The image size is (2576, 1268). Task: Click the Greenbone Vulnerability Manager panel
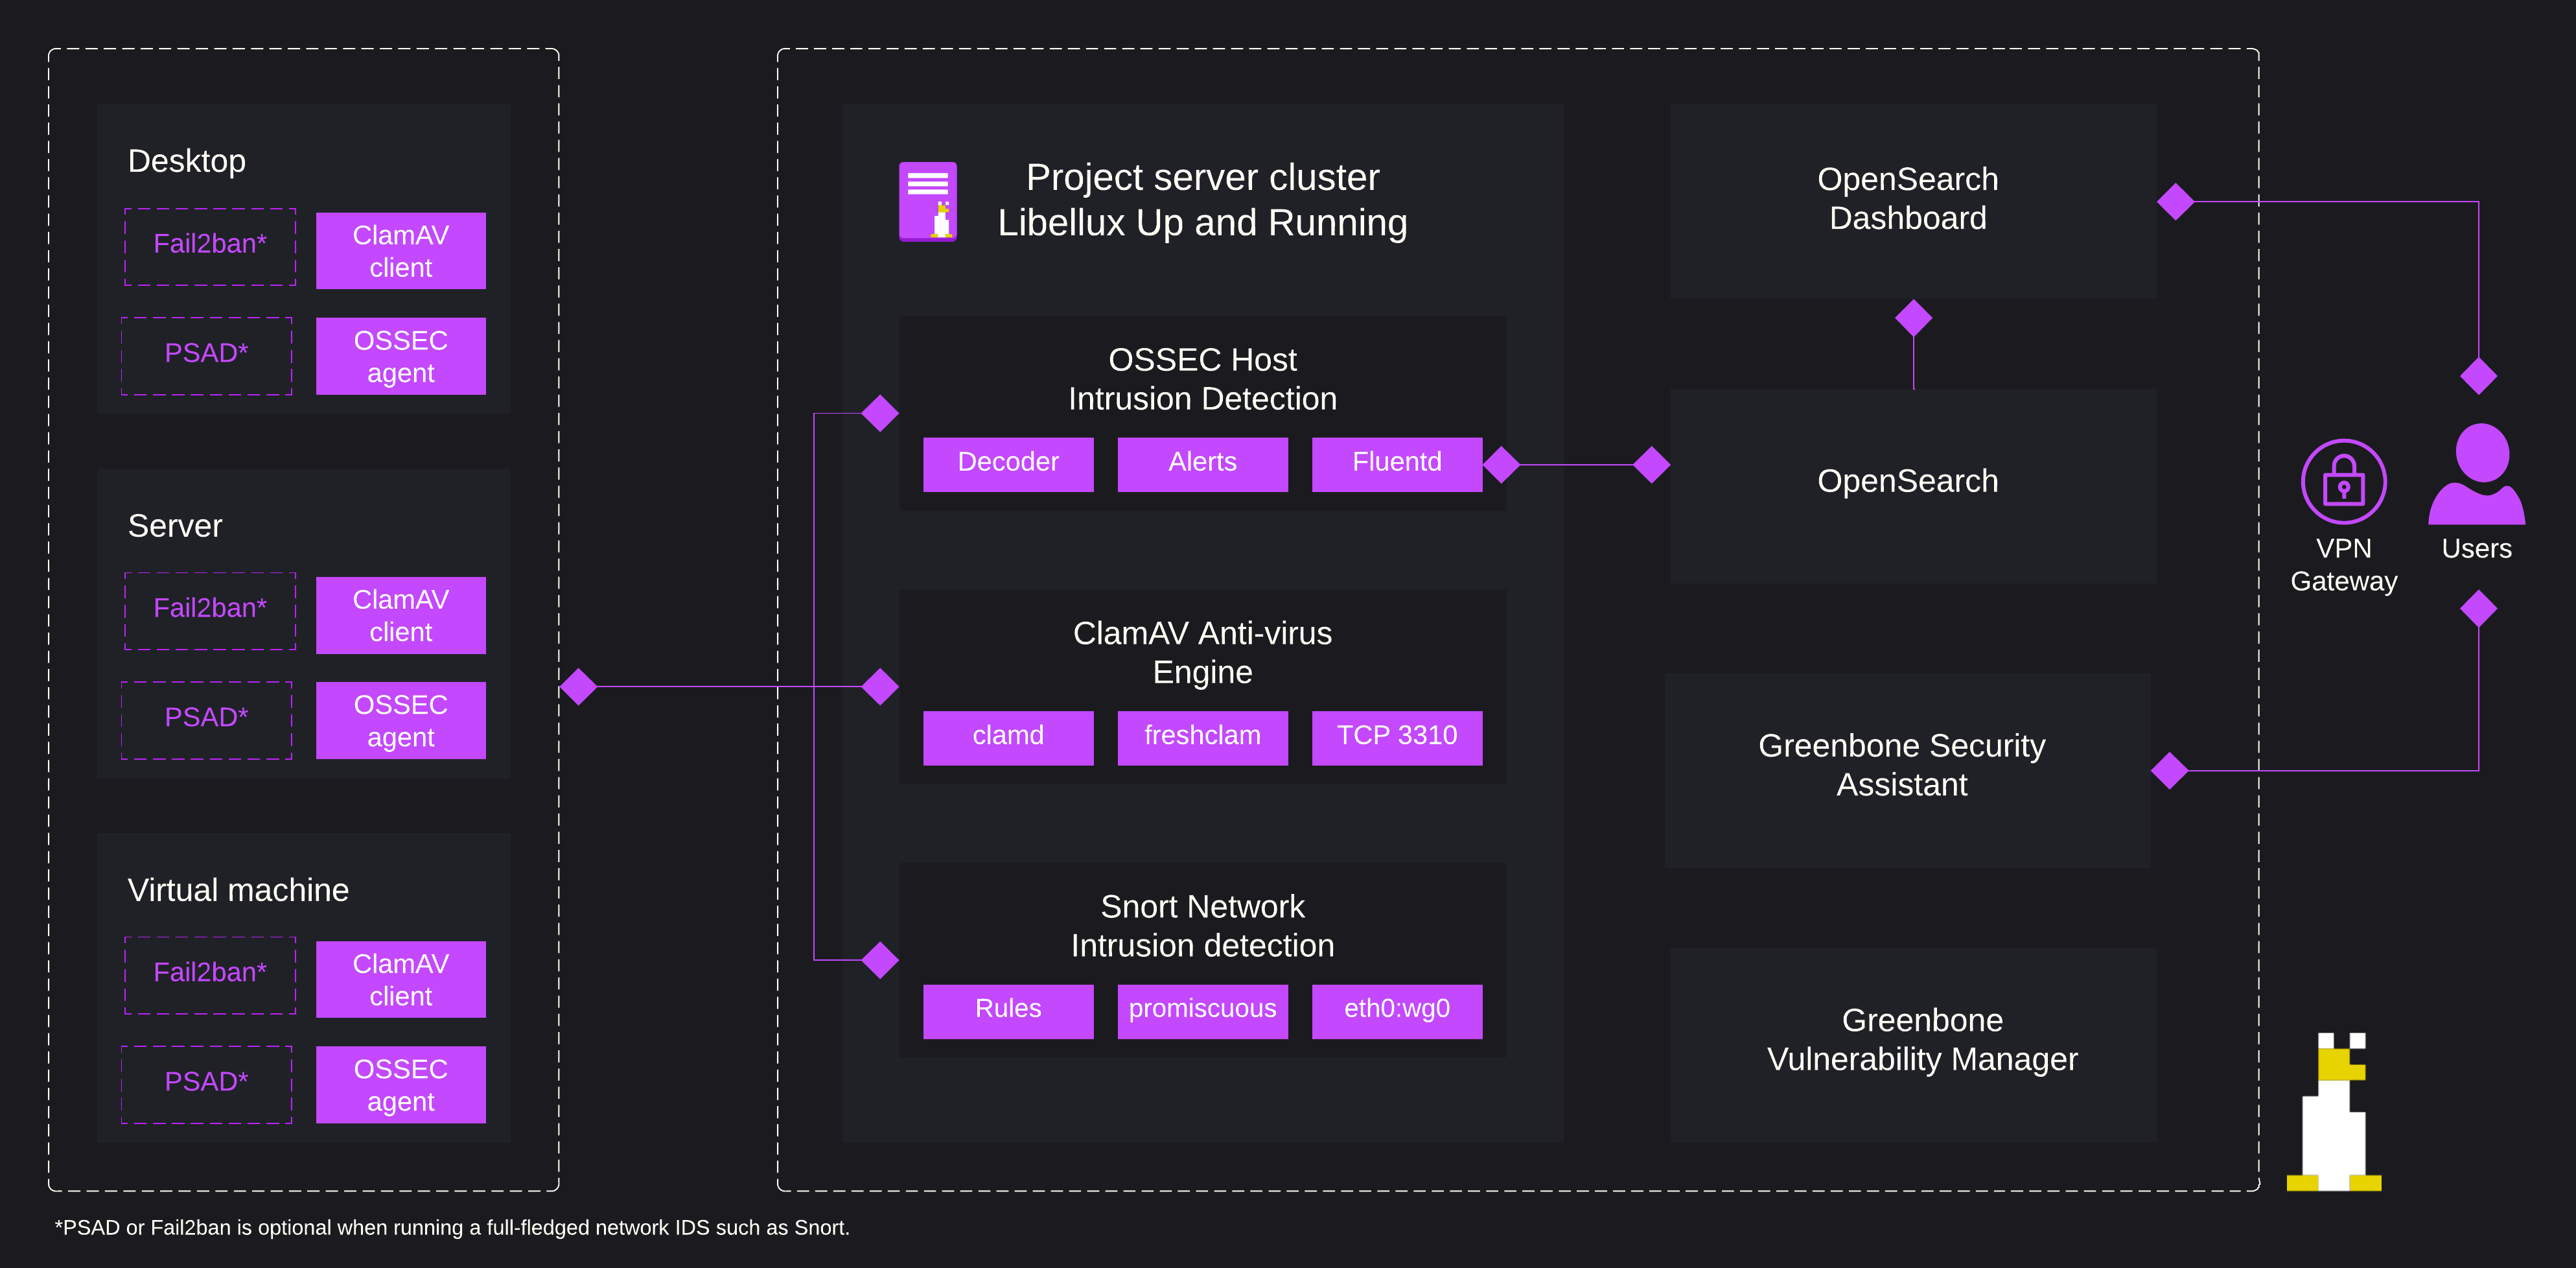tap(1912, 1044)
